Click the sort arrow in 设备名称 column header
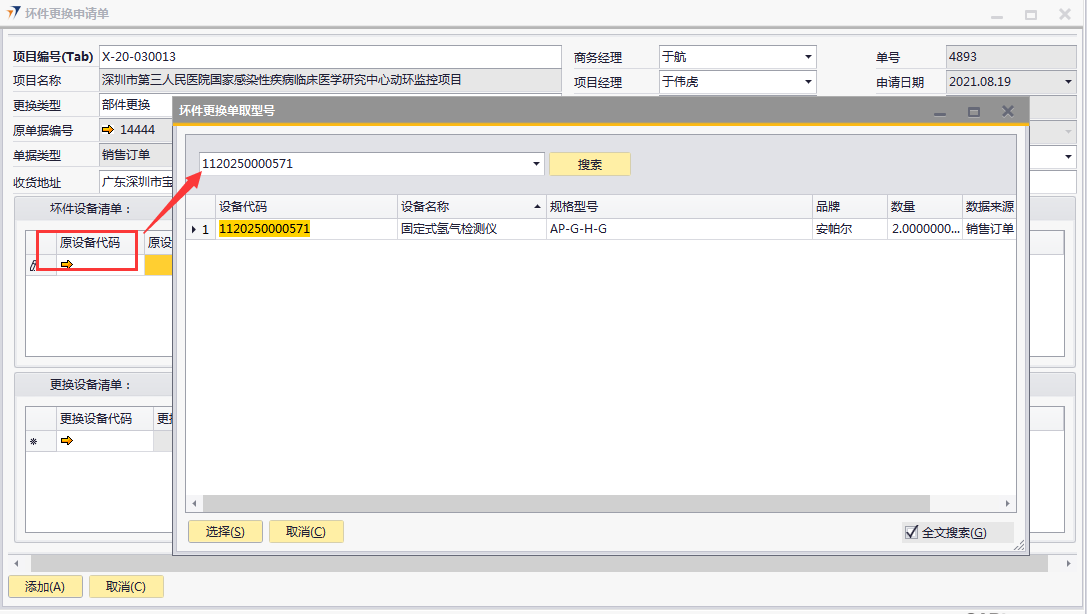The width and height of the screenshot is (1087, 614). click(x=538, y=207)
